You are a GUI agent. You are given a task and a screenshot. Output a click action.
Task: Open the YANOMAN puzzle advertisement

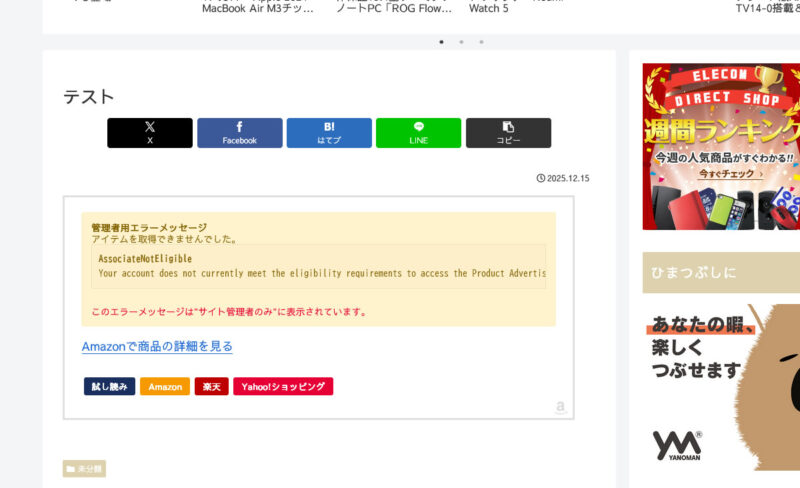pyautogui.click(x=721, y=387)
